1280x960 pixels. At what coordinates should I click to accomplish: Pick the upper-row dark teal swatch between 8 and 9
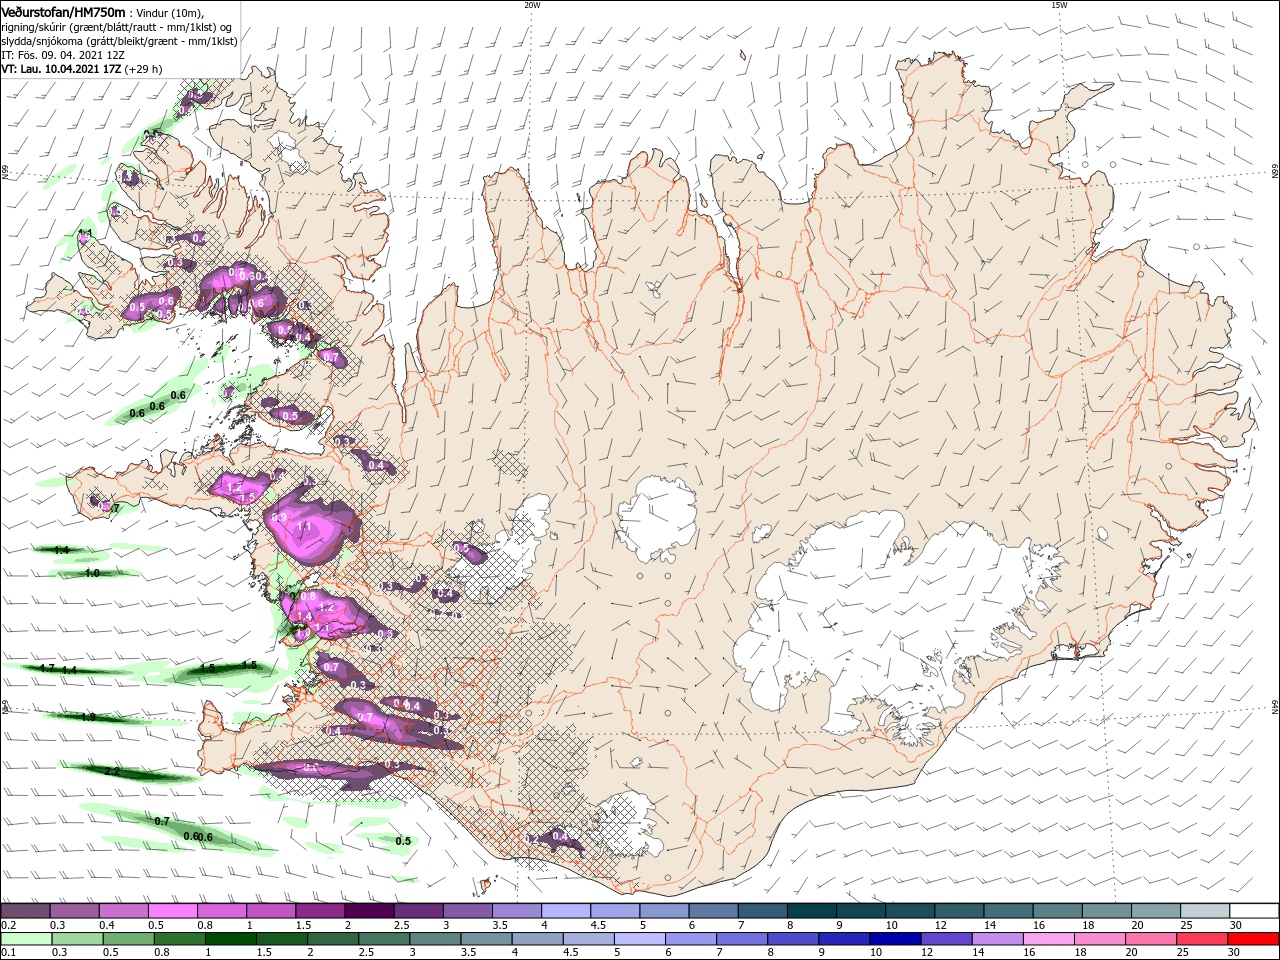pyautogui.click(x=810, y=911)
